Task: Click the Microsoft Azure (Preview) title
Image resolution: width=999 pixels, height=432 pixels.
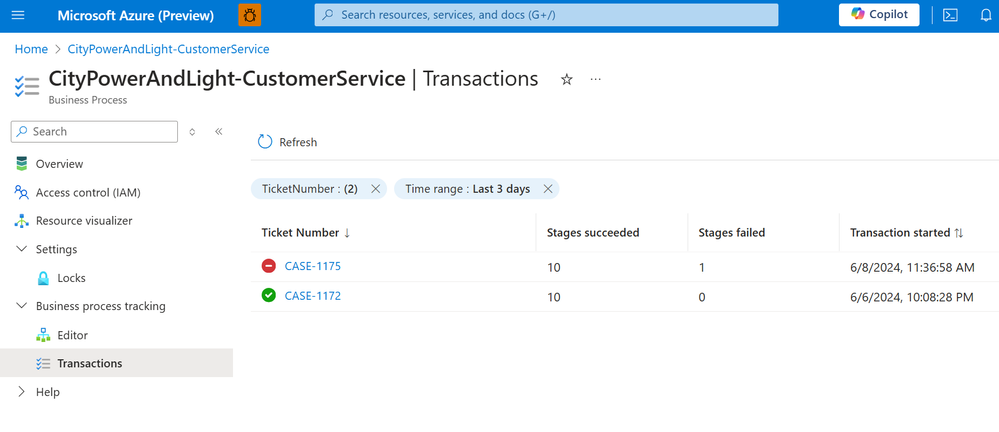Action: click(136, 15)
